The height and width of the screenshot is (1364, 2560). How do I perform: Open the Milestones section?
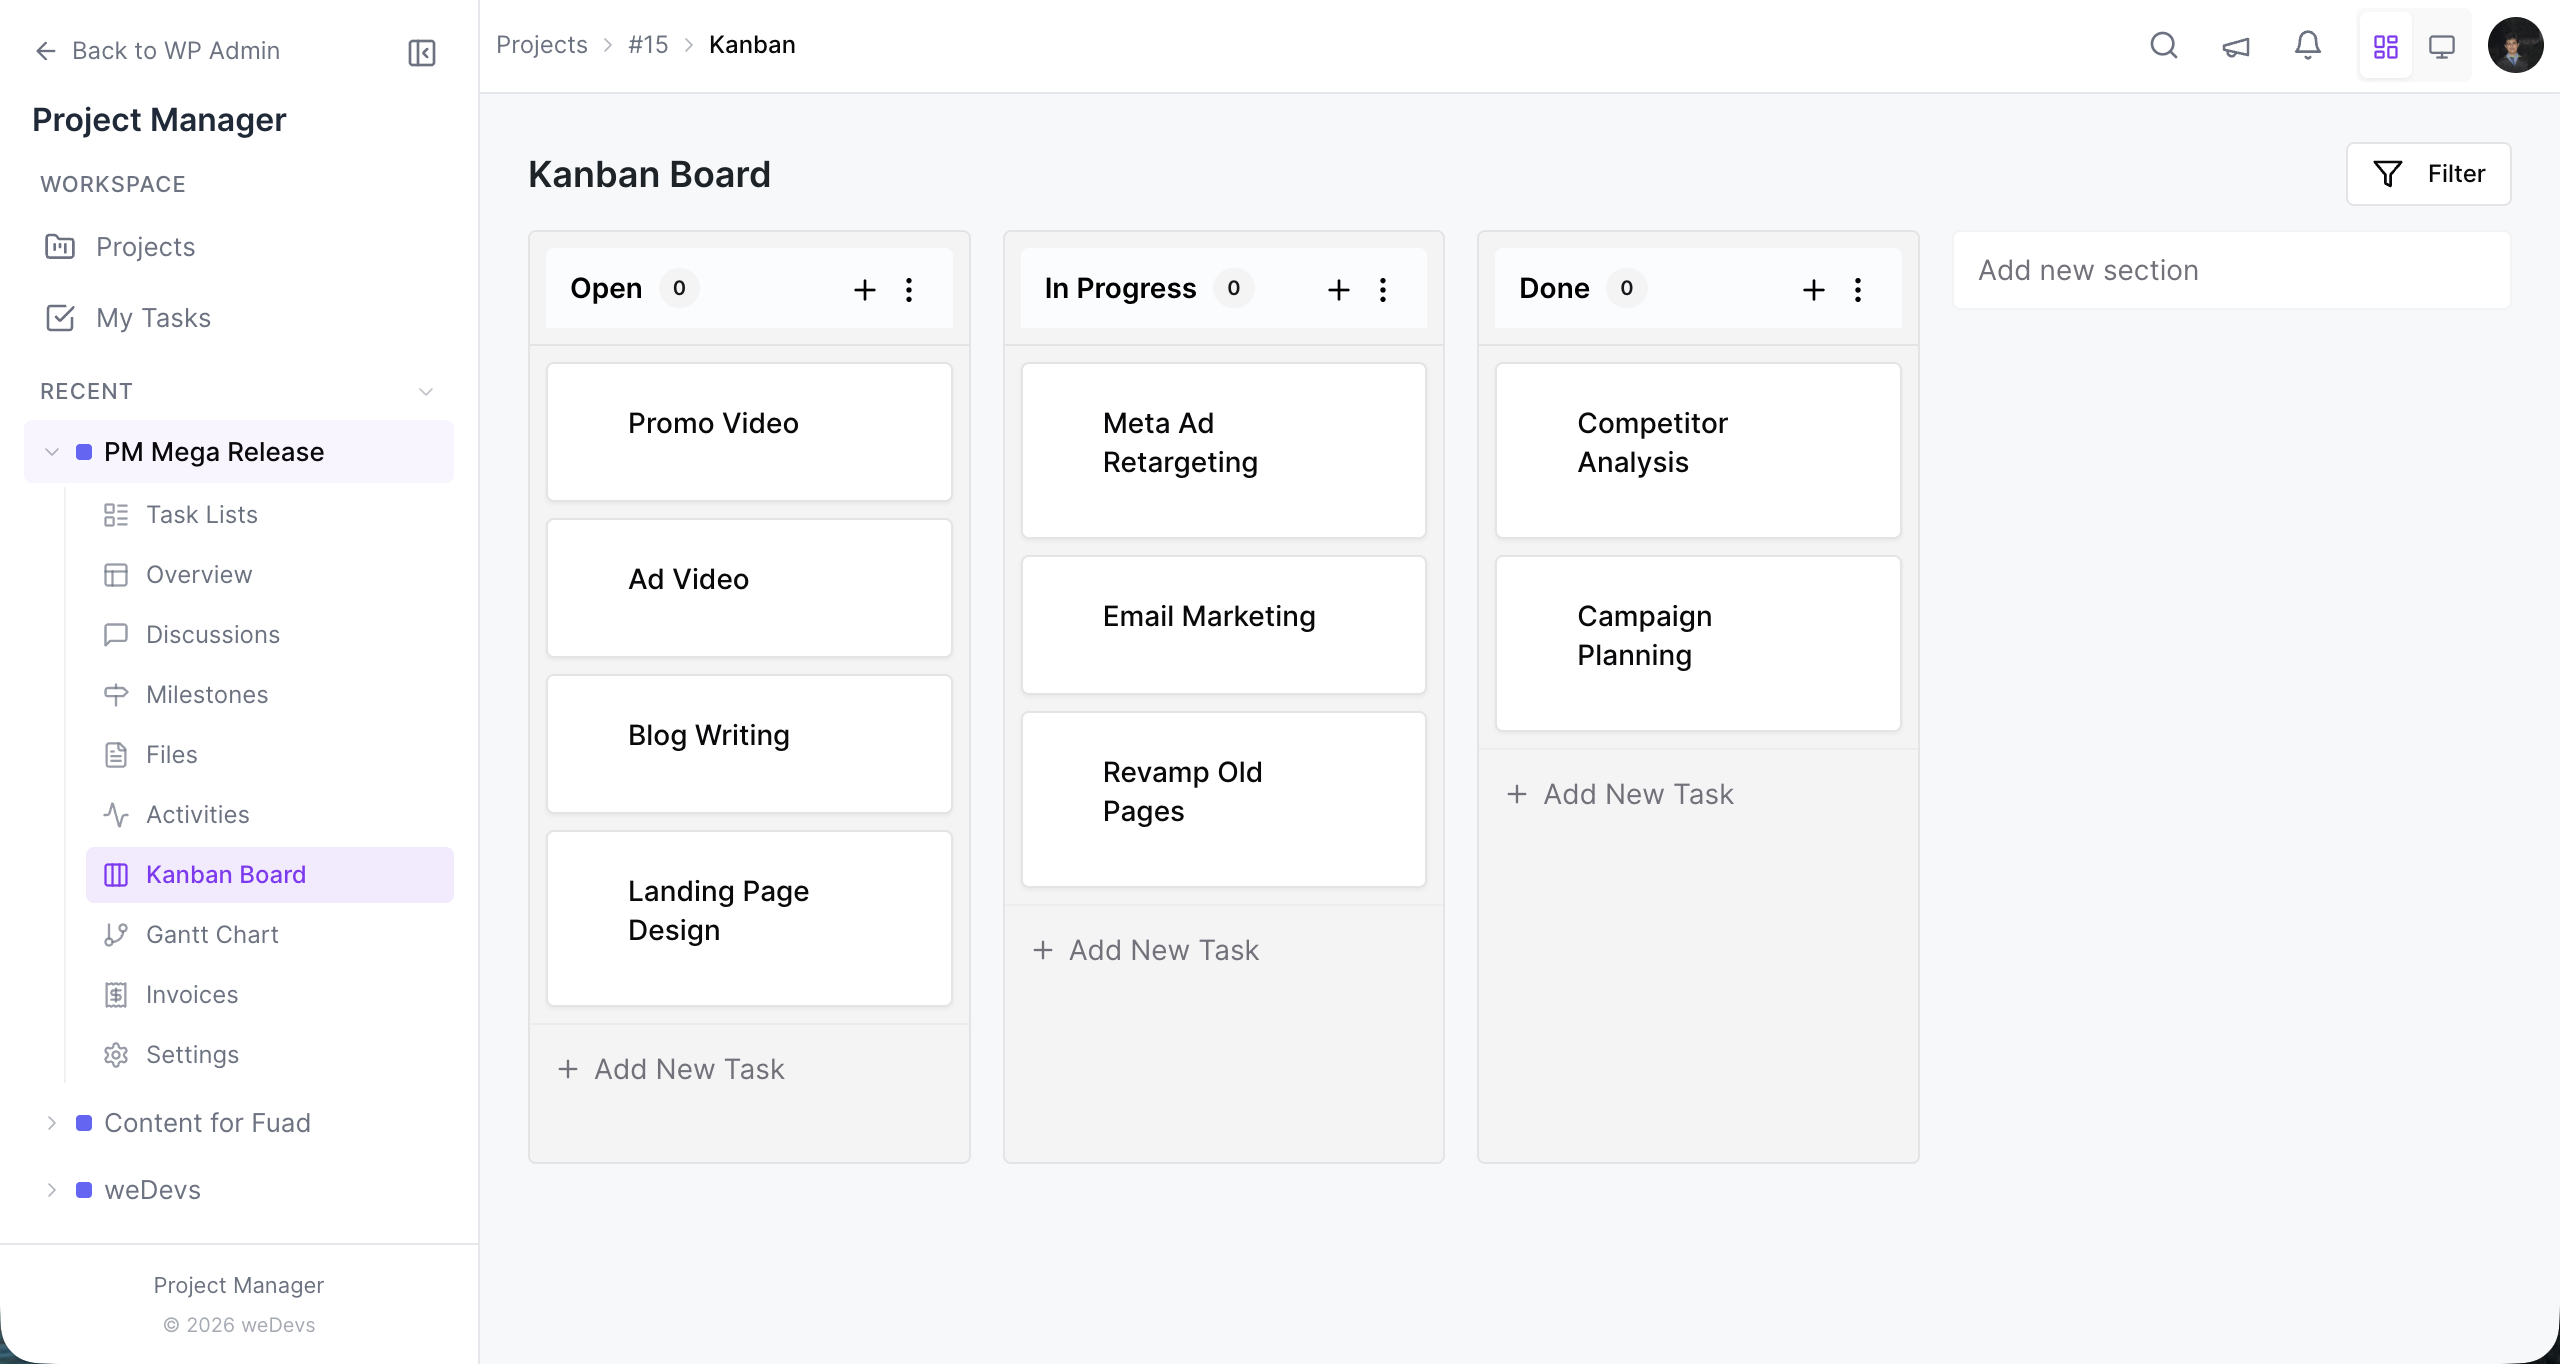[206, 694]
